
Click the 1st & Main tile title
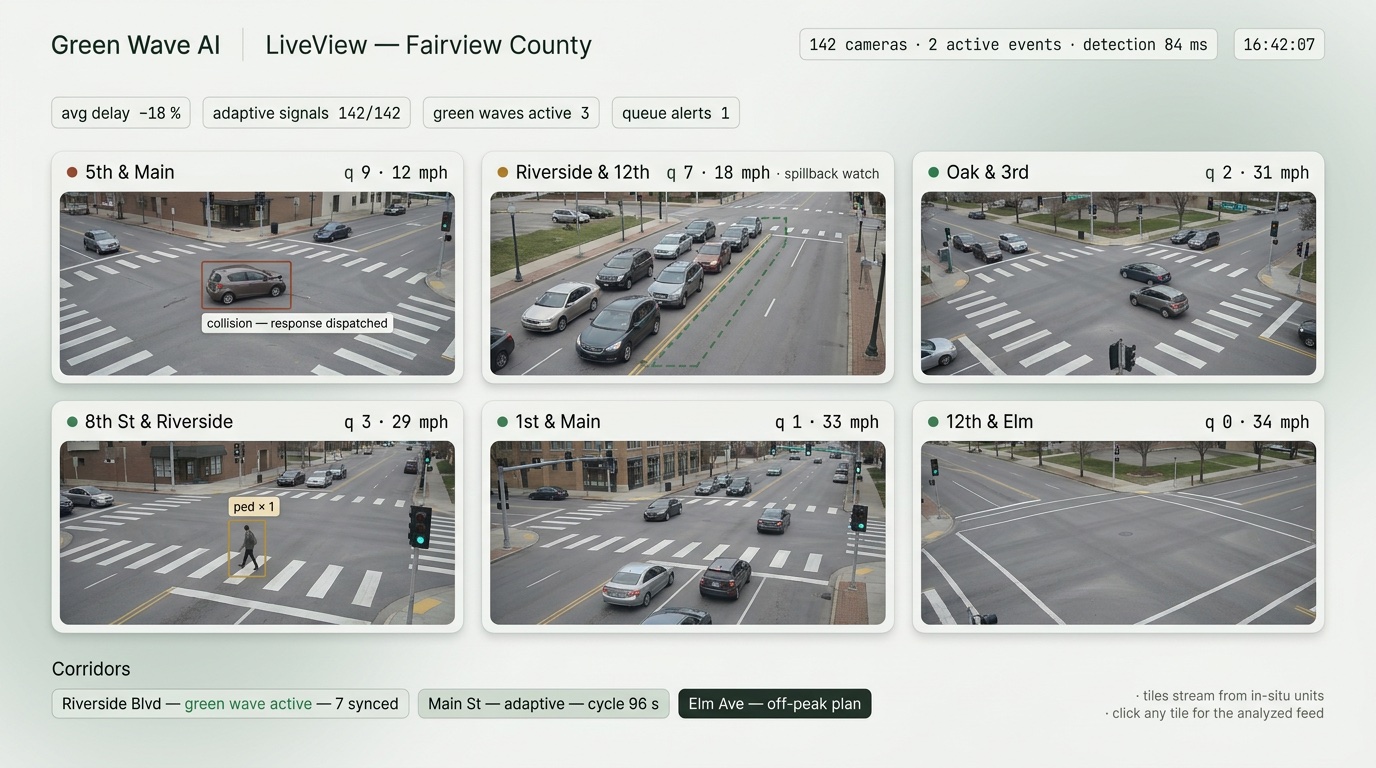point(558,422)
